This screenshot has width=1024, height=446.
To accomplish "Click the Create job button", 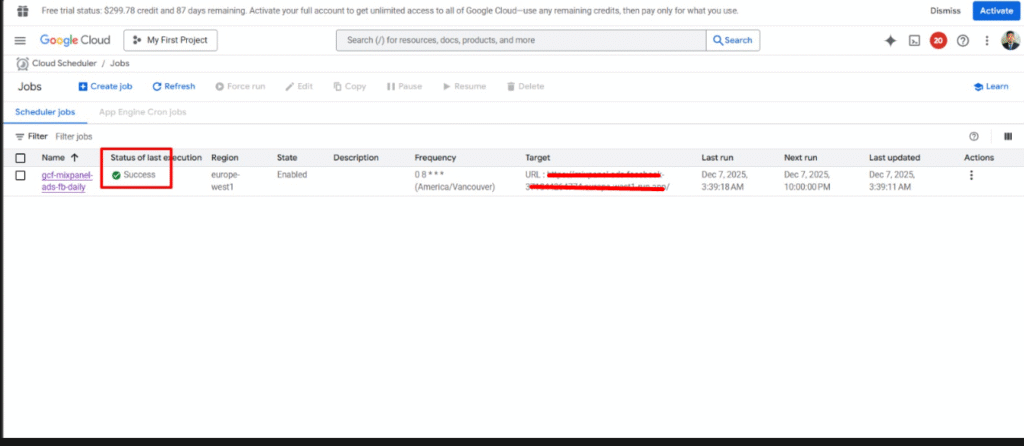I will coord(105,87).
